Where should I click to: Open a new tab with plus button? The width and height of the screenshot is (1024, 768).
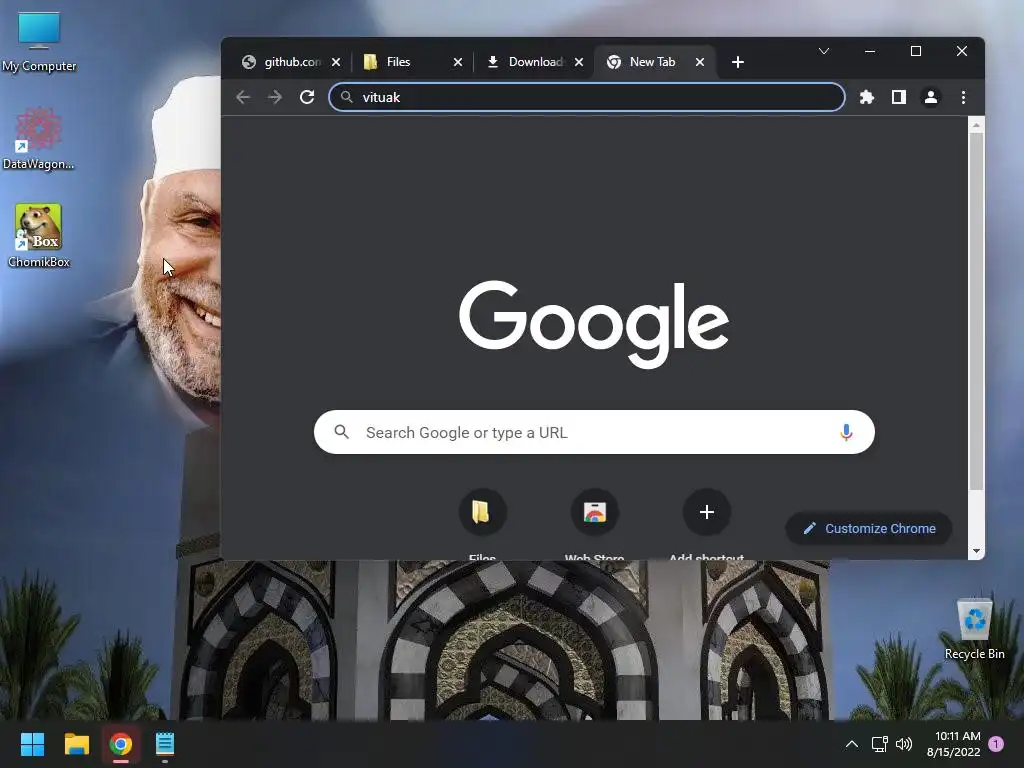click(738, 62)
